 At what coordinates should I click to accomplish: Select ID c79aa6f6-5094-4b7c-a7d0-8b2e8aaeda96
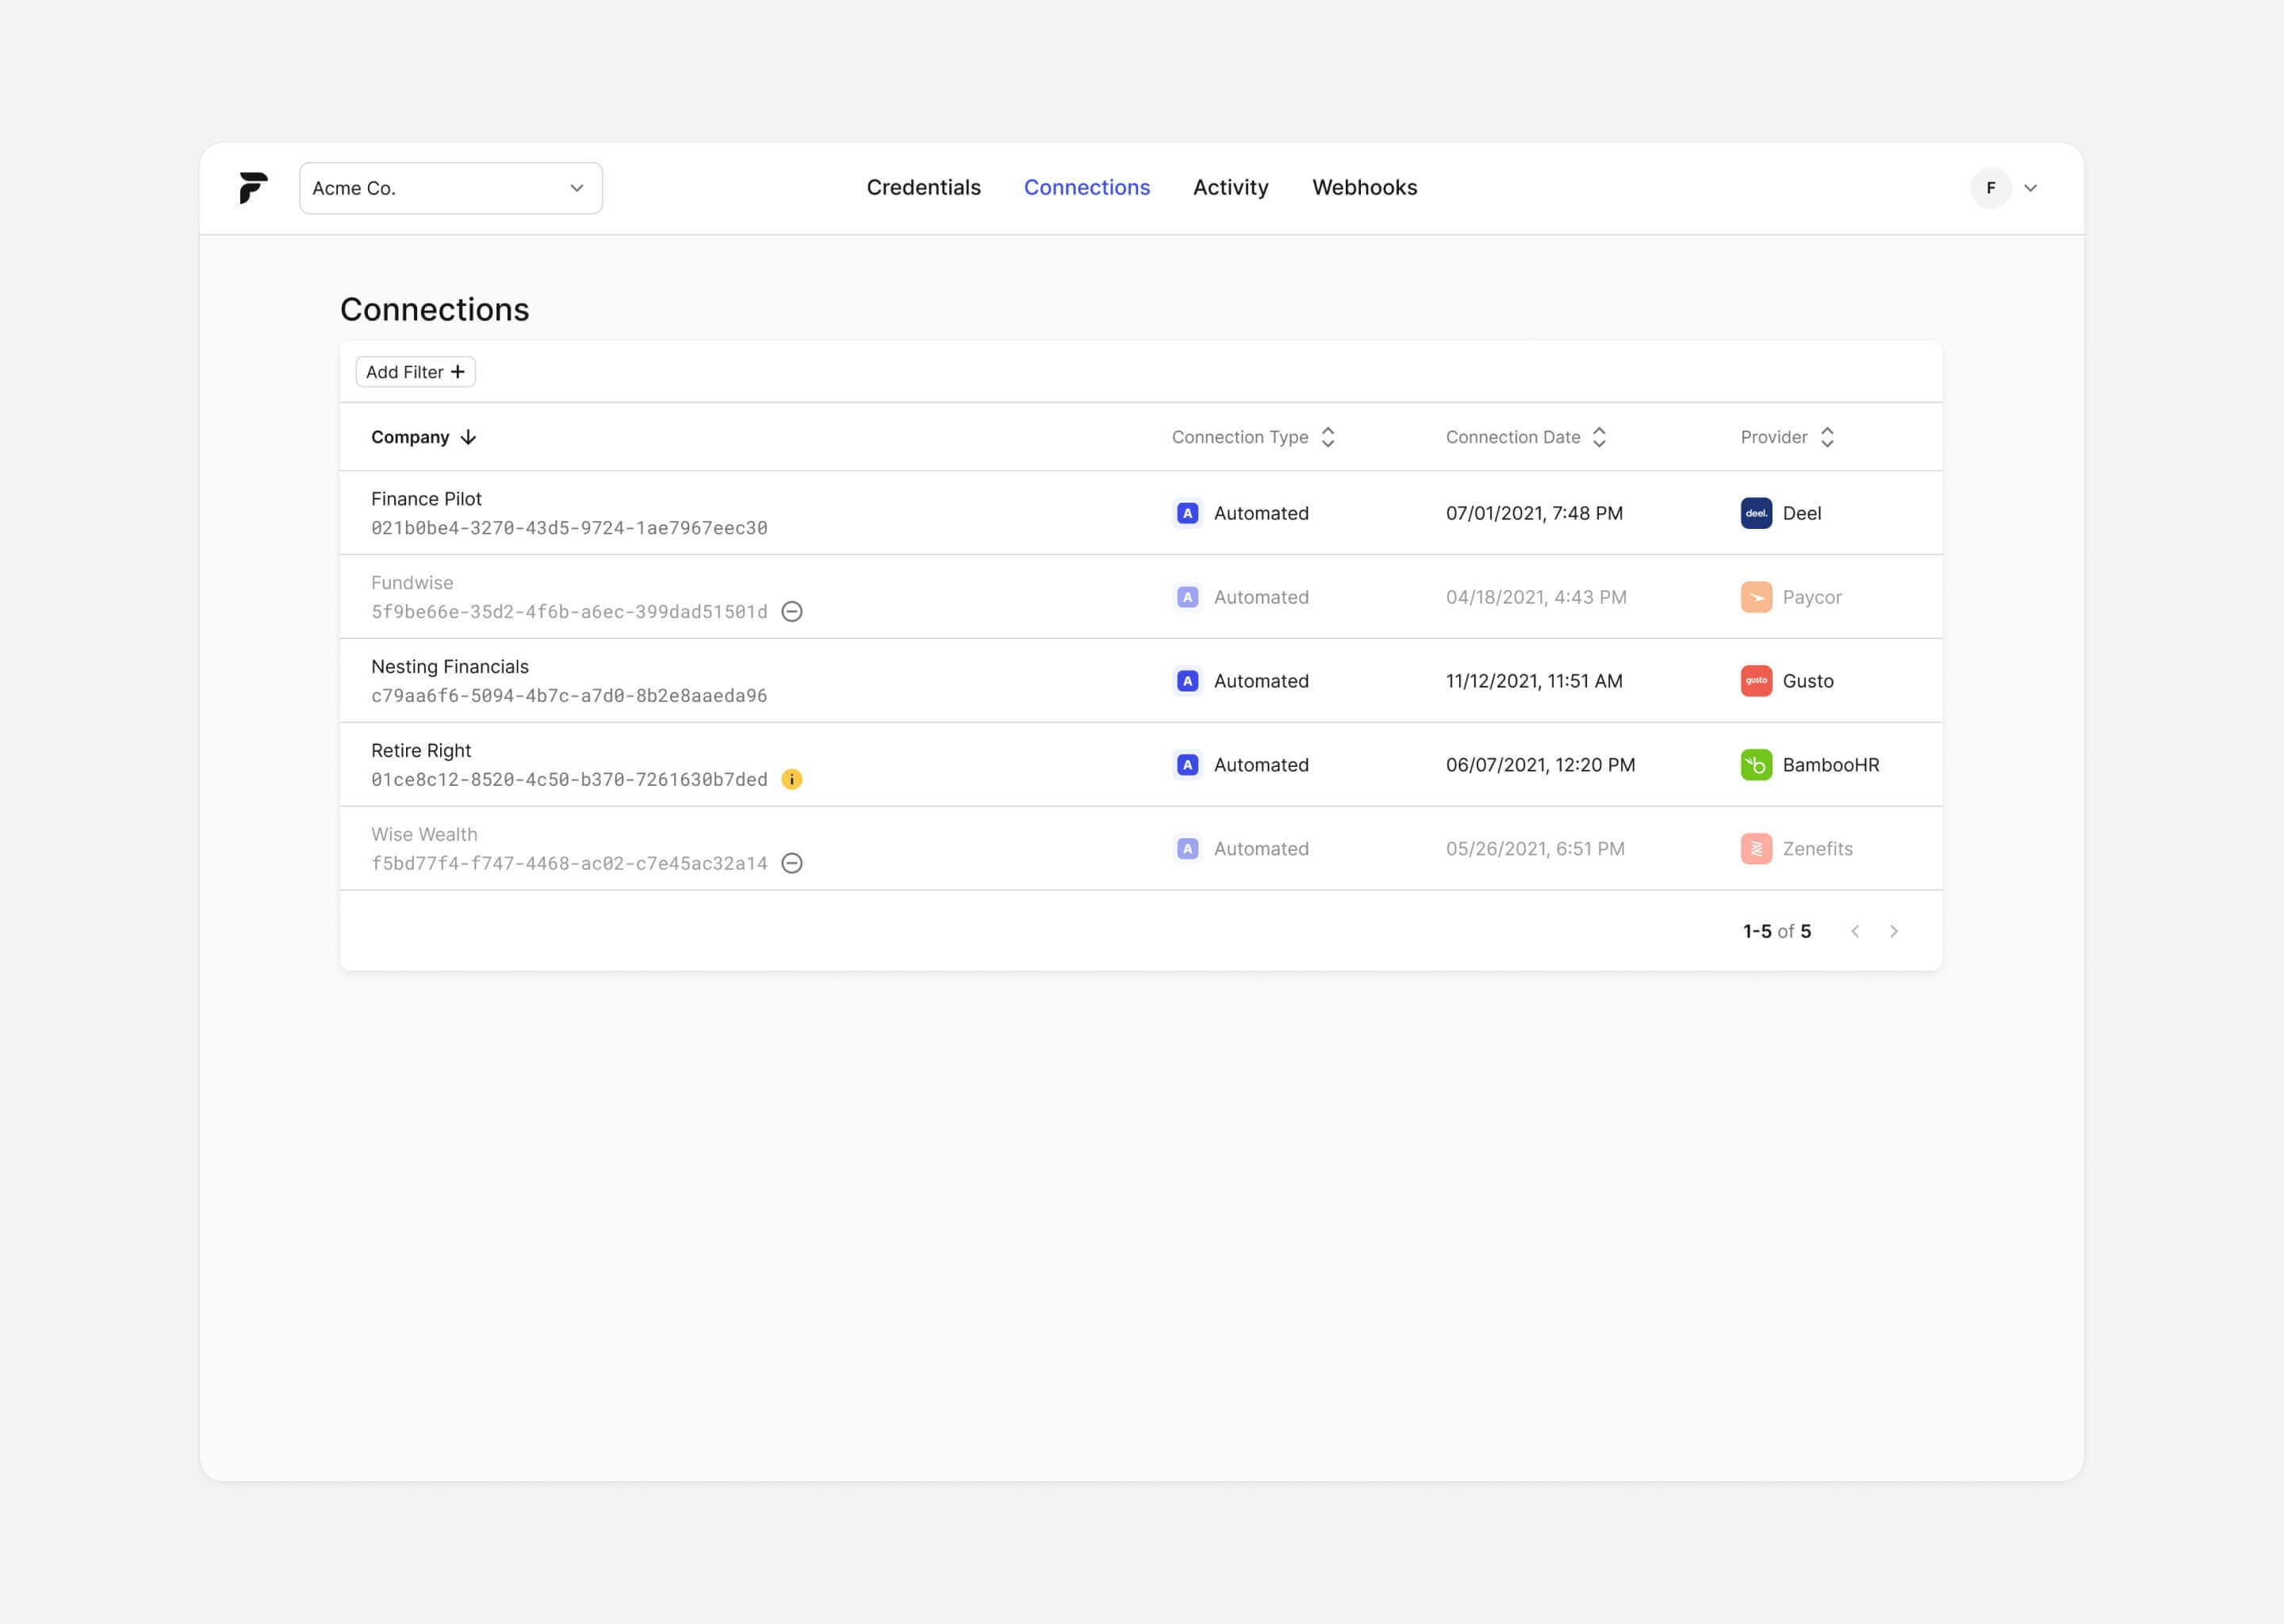pyautogui.click(x=569, y=696)
